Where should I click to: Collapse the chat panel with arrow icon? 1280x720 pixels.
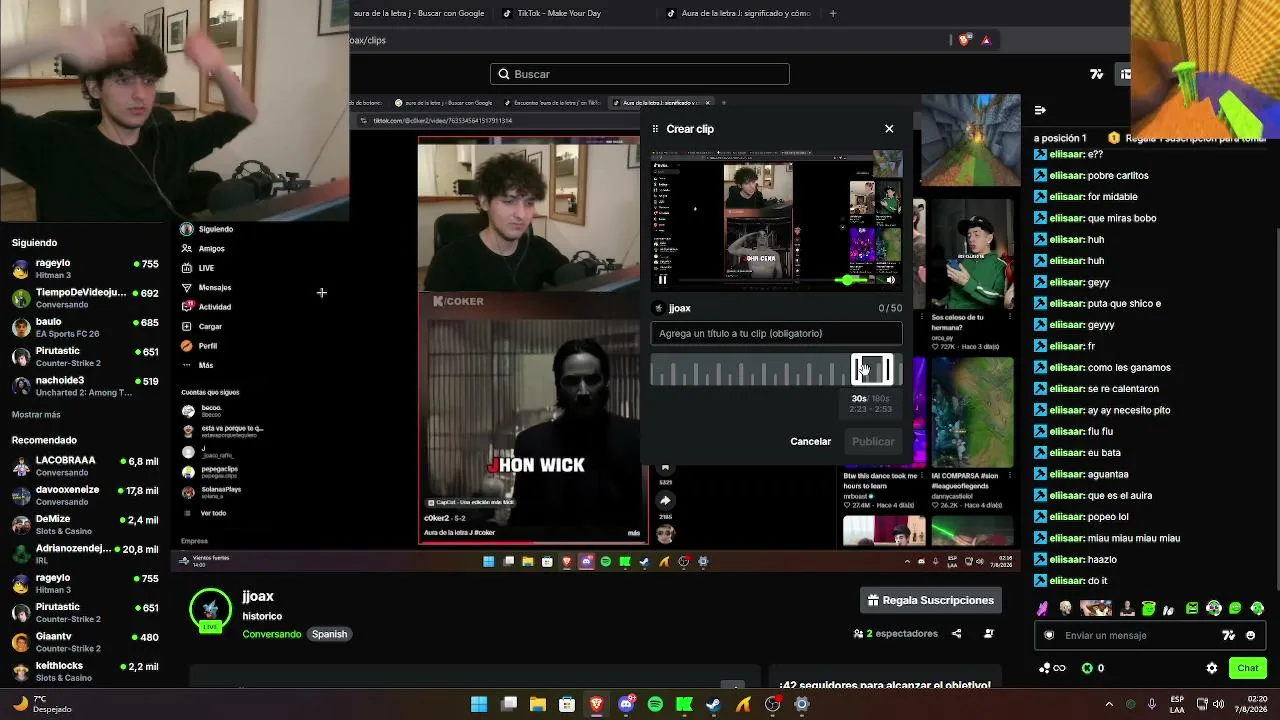[x=1040, y=110]
